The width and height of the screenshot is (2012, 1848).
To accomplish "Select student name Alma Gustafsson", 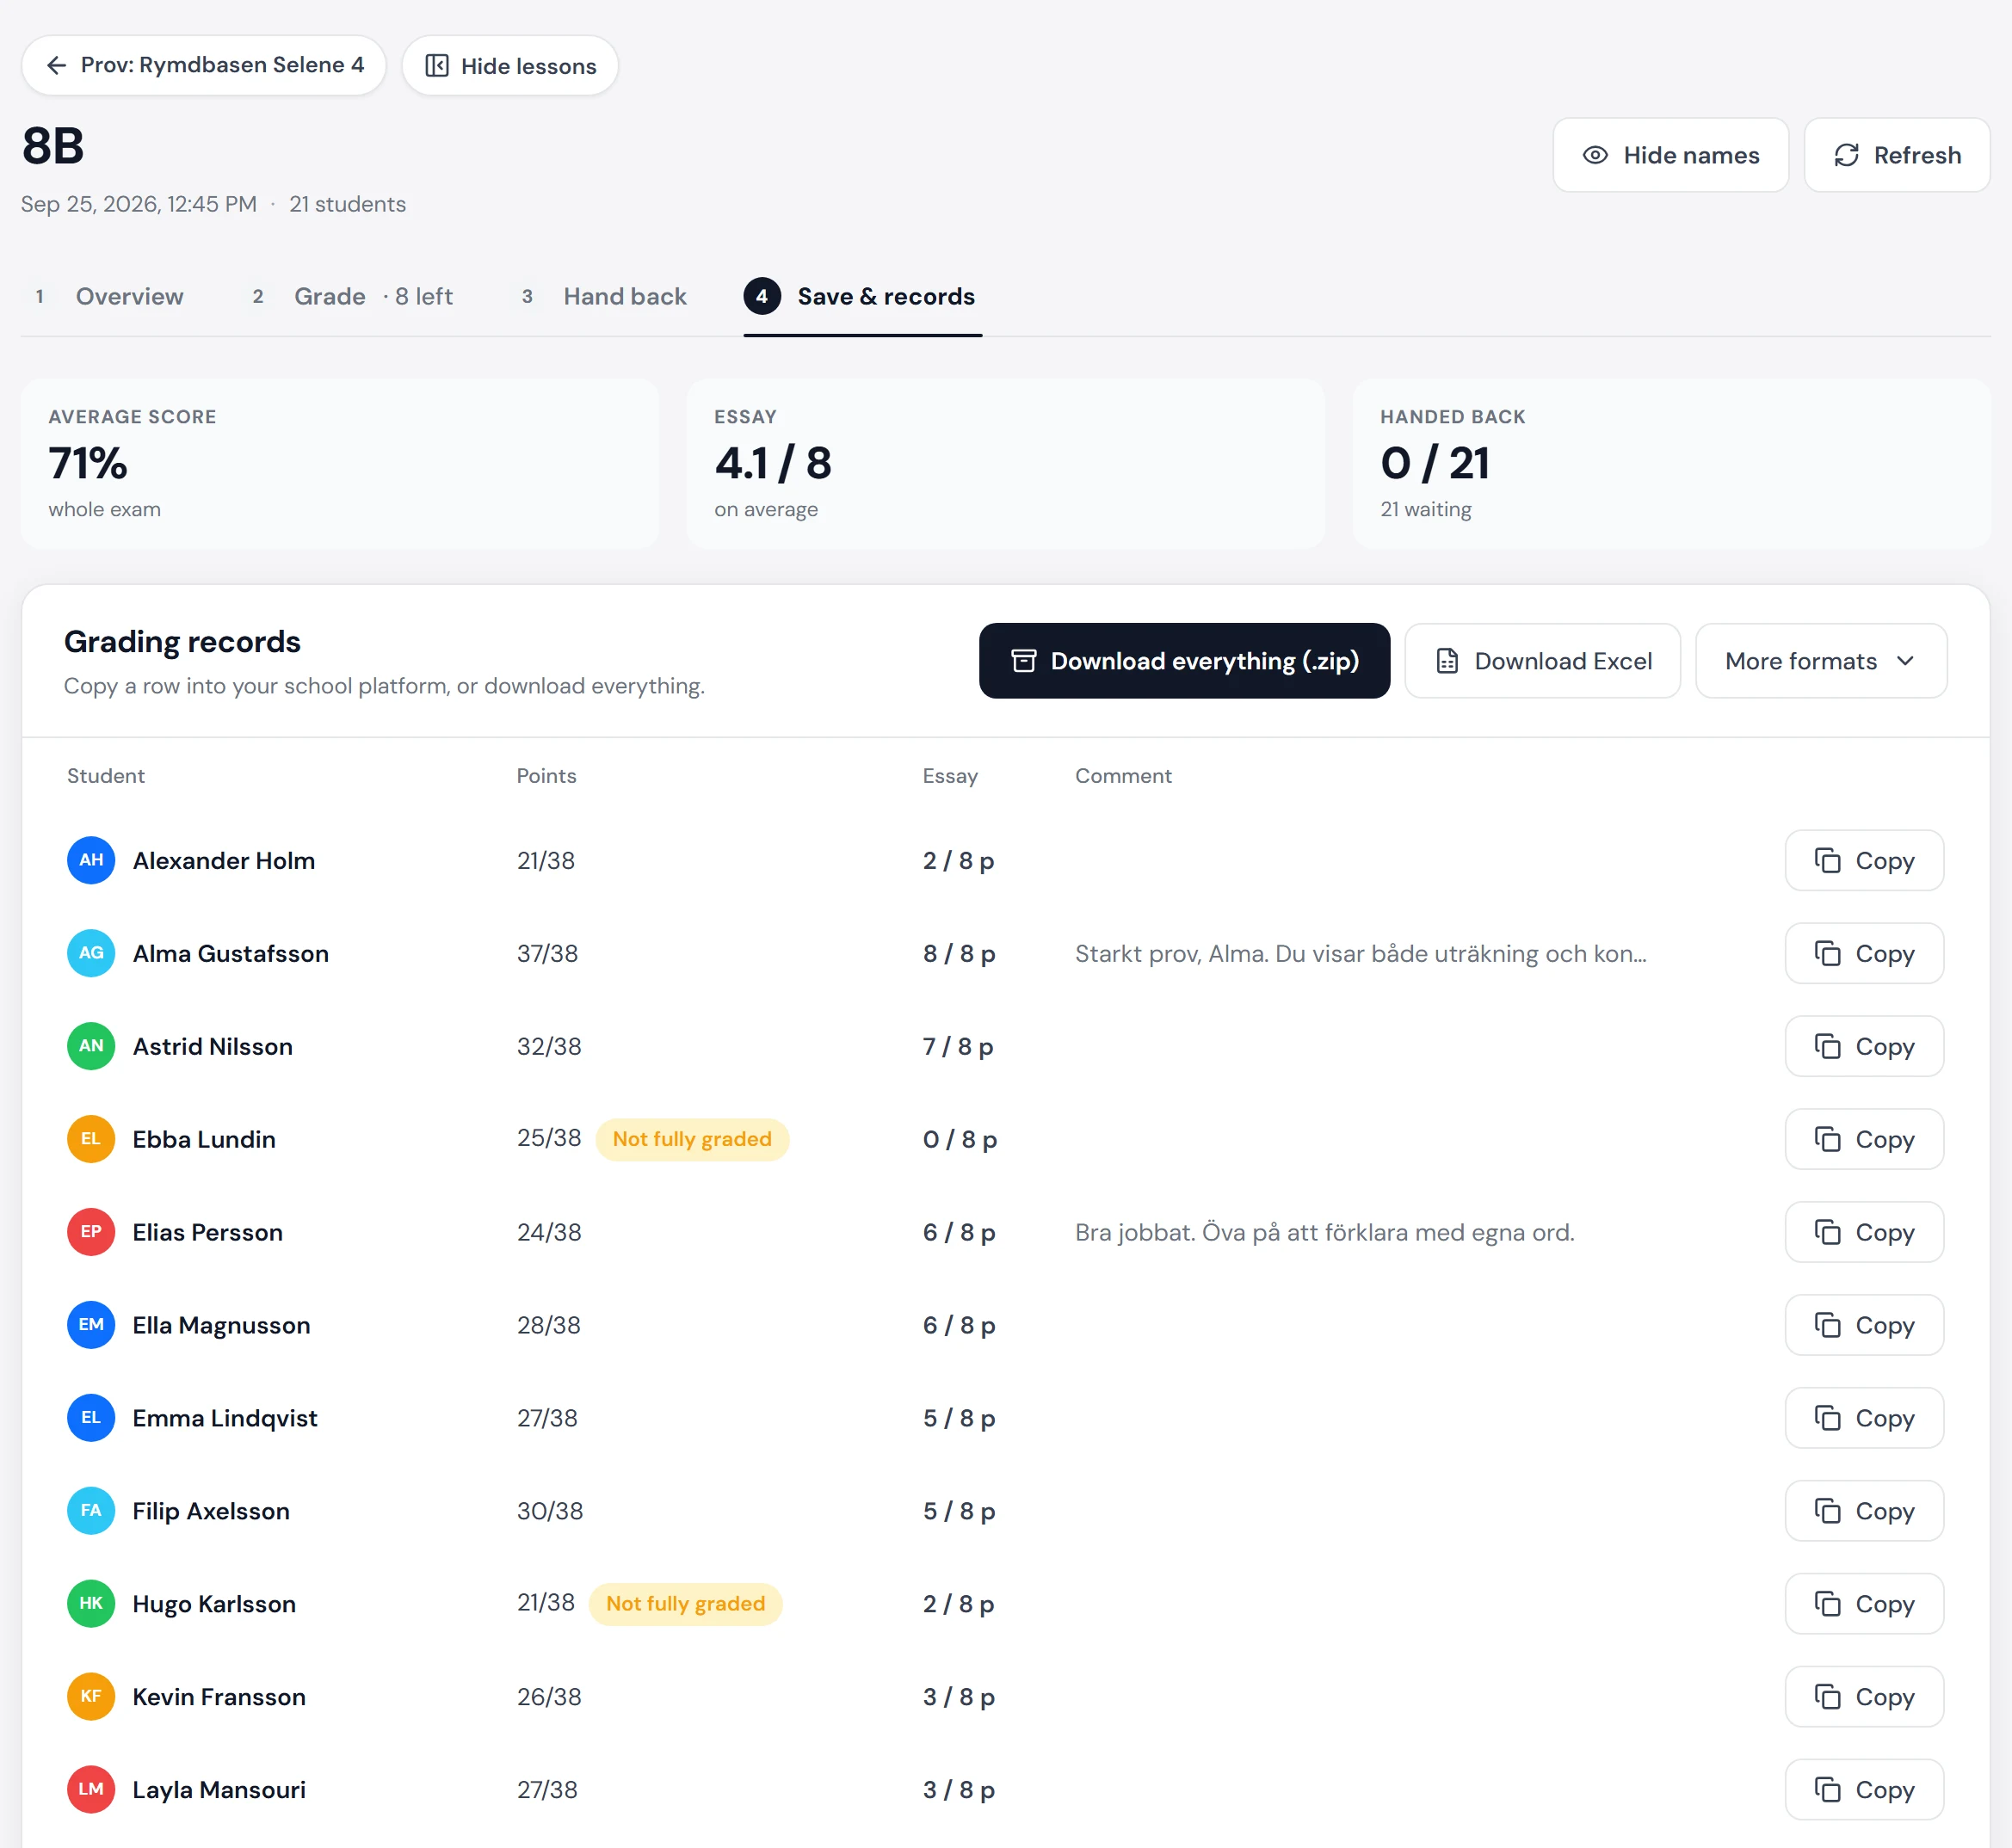I will (x=230, y=953).
